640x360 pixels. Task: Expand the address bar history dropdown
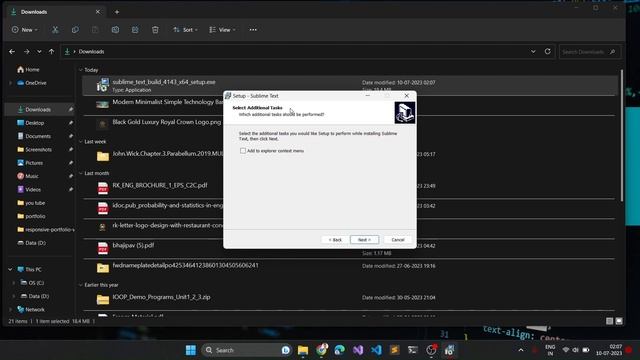click(x=533, y=52)
